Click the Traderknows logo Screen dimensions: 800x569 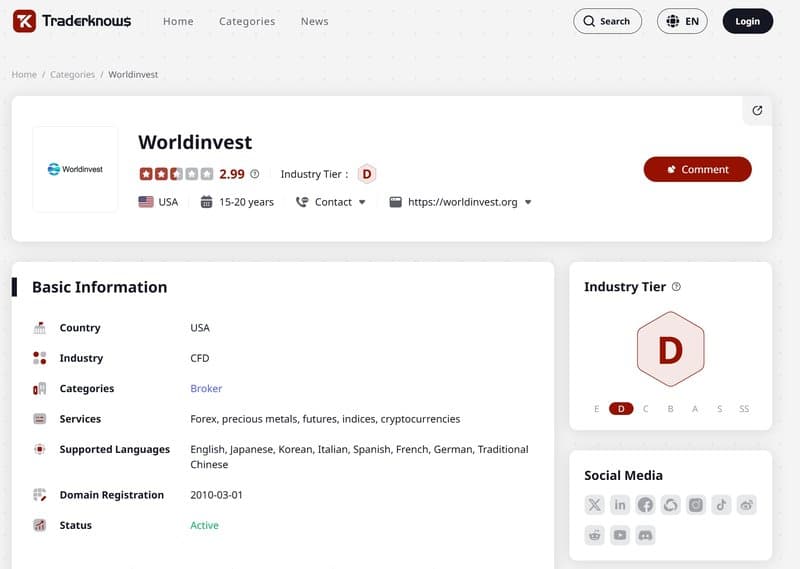(72, 21)
